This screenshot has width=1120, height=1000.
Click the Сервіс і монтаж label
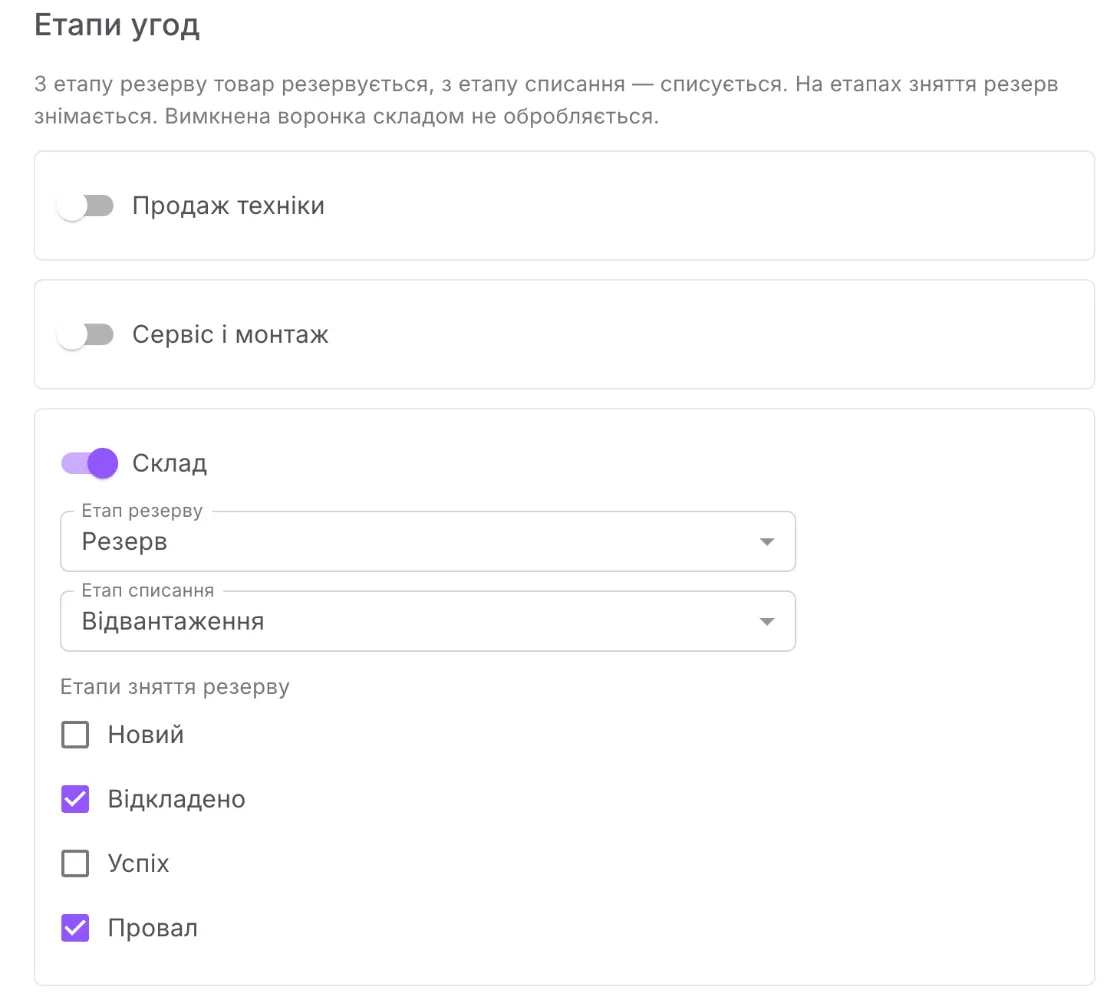pos(230,334)
